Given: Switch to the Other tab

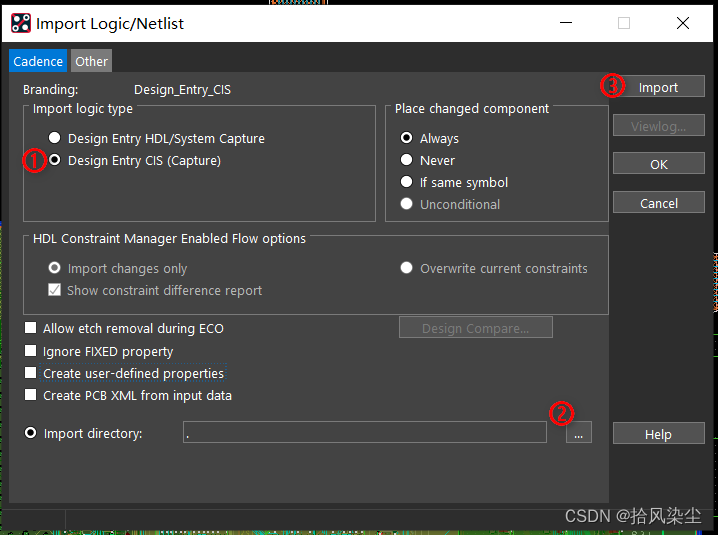Looking at the screenshot, I should [92, 61].
